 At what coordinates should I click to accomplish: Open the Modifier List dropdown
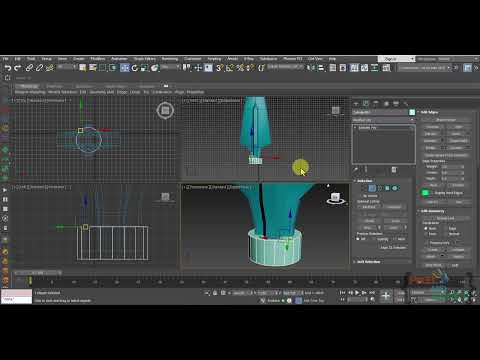(x=384, y=120)
